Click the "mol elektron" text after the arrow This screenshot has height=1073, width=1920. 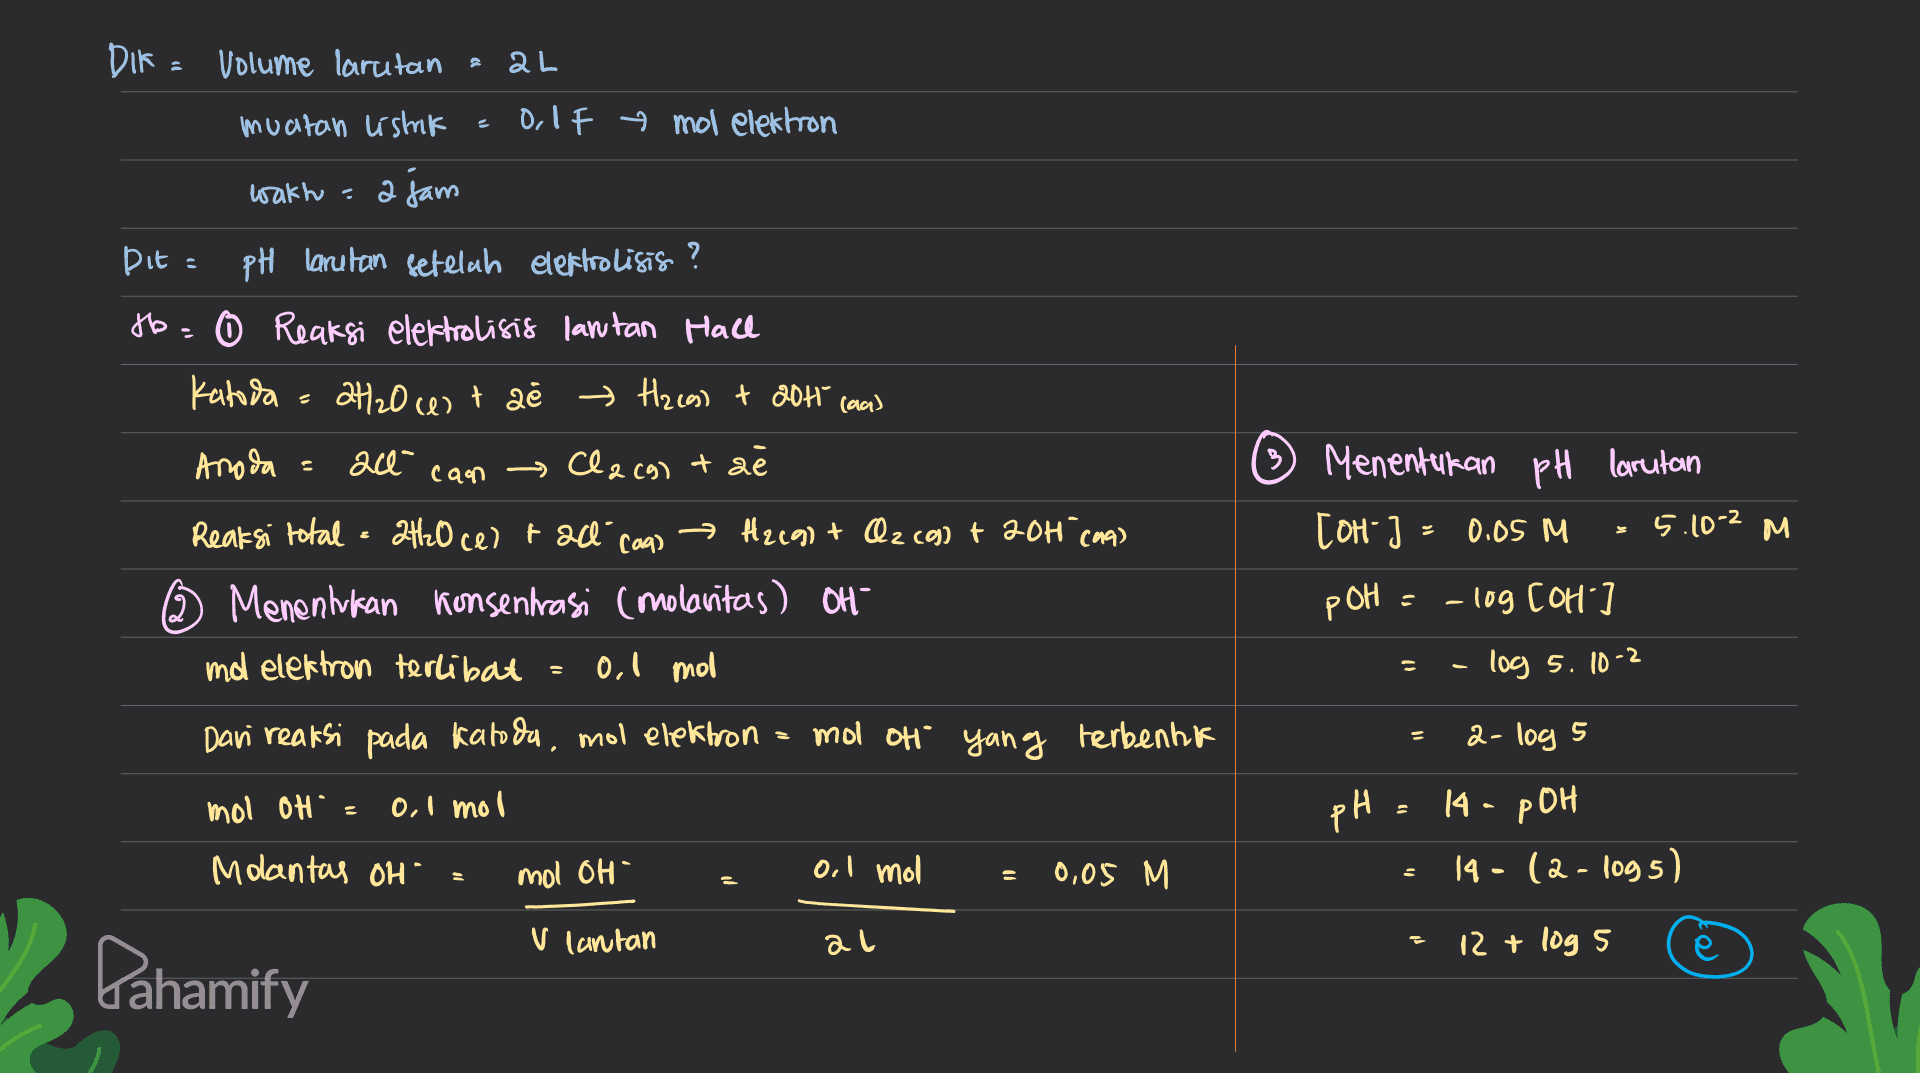point(755,123)
